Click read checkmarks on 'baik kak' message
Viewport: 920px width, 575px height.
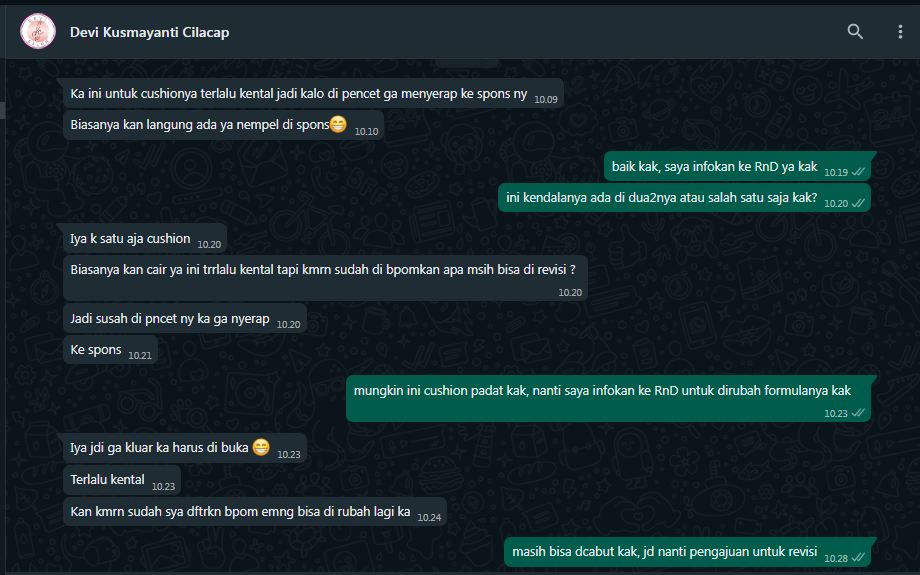coord(858,172)
